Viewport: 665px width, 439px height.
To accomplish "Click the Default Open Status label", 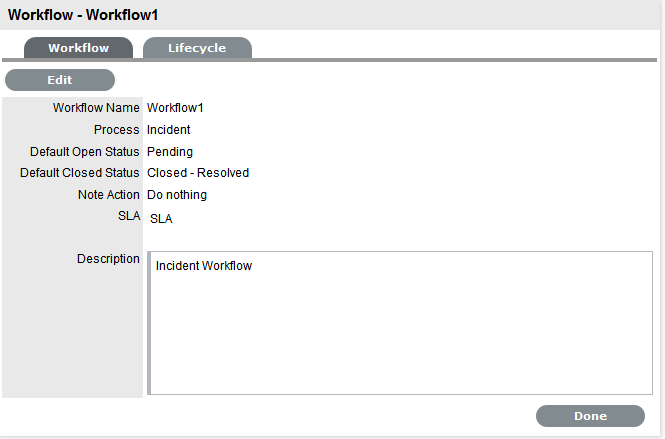I will [x=85, y=152].
